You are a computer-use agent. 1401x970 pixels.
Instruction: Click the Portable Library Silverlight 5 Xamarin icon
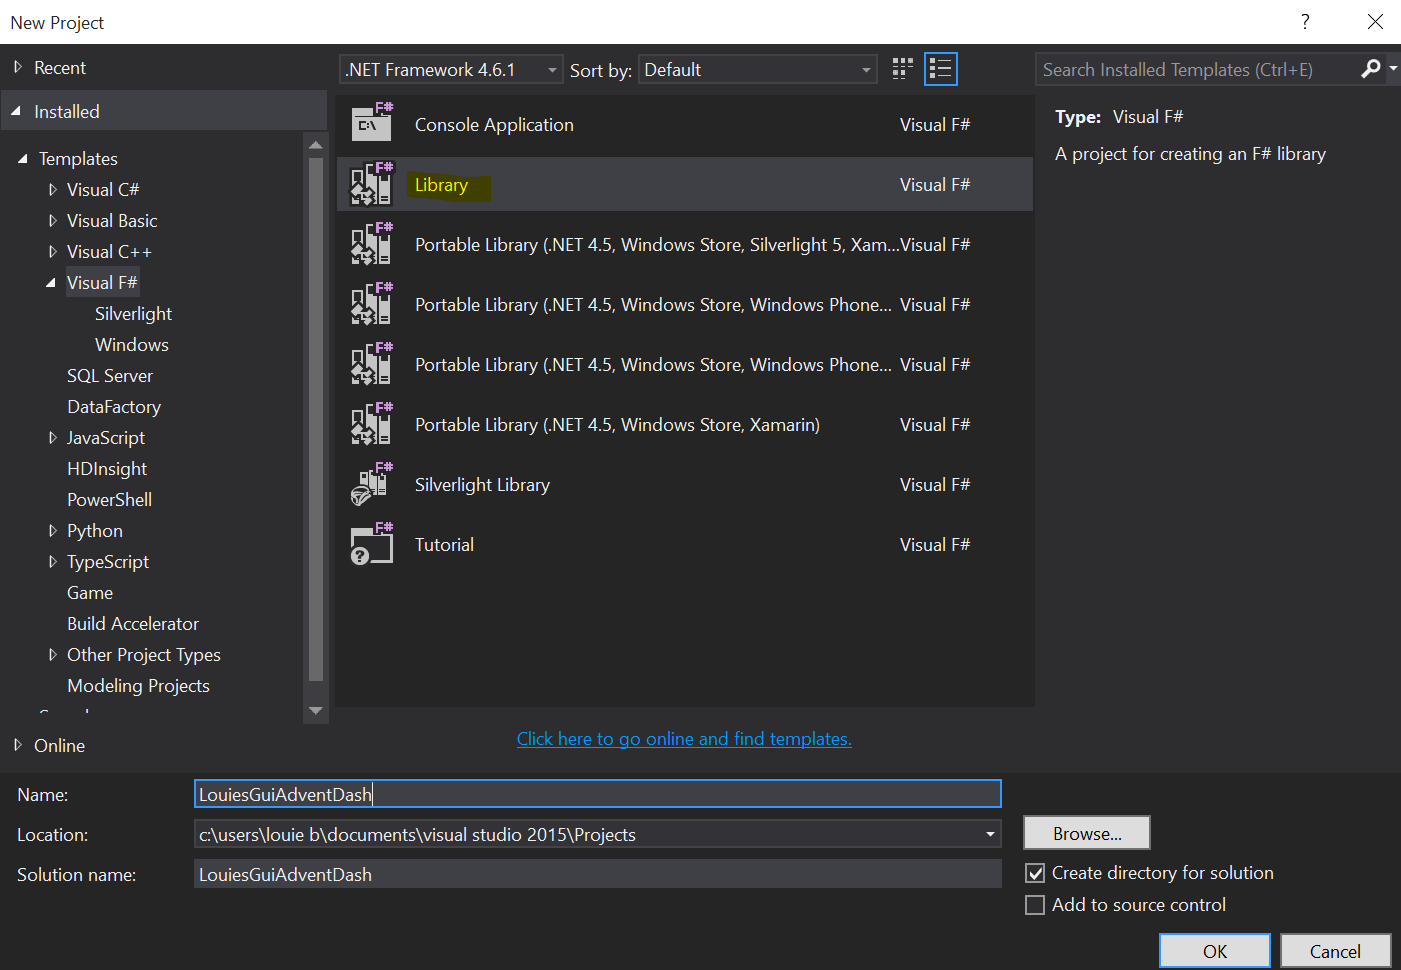coord(372,244)
